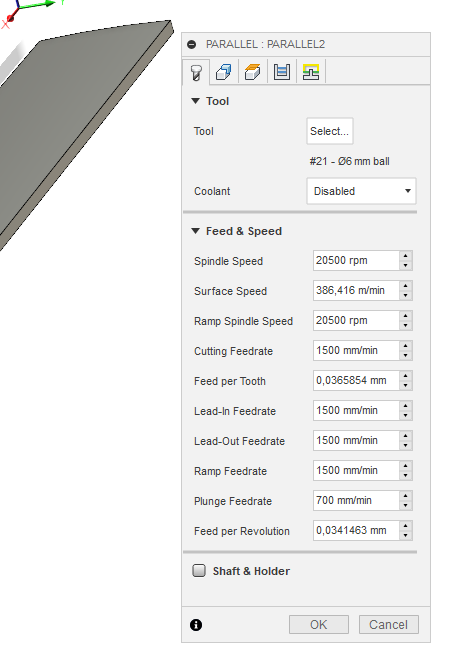Open the Tool tab icon
The width and height of the screenshot is (454, 667).
click(196, 72)
